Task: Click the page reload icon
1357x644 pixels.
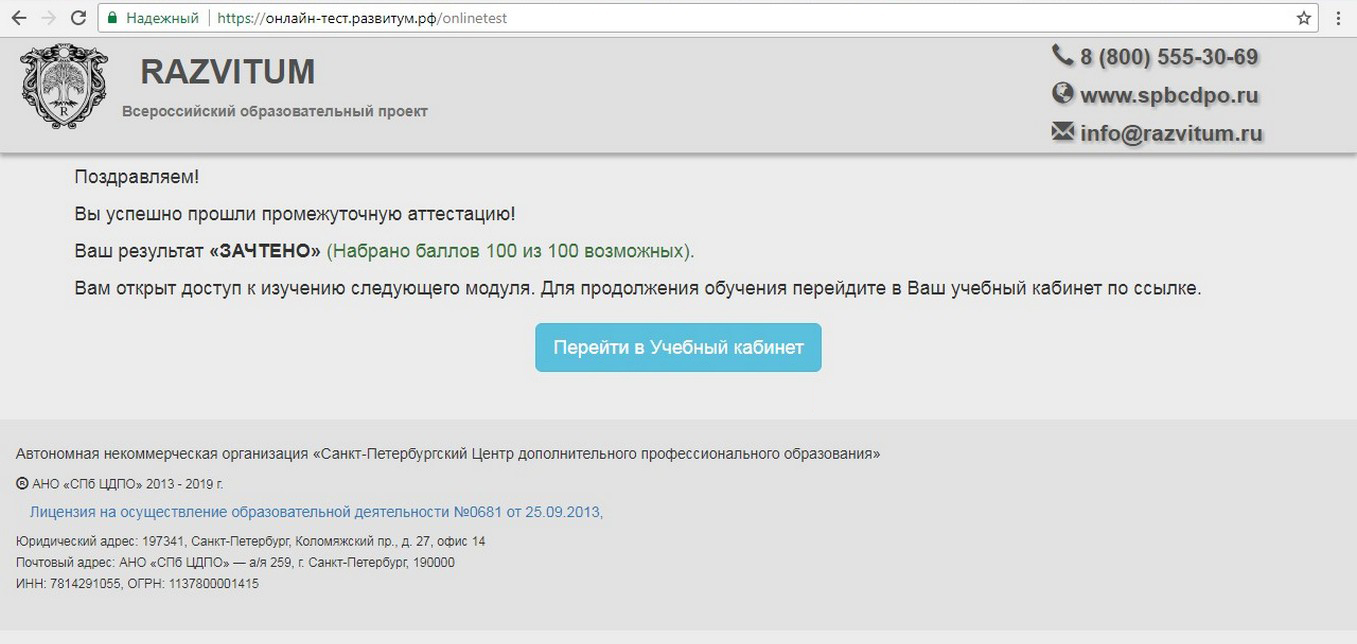Action: click(78, 17)
